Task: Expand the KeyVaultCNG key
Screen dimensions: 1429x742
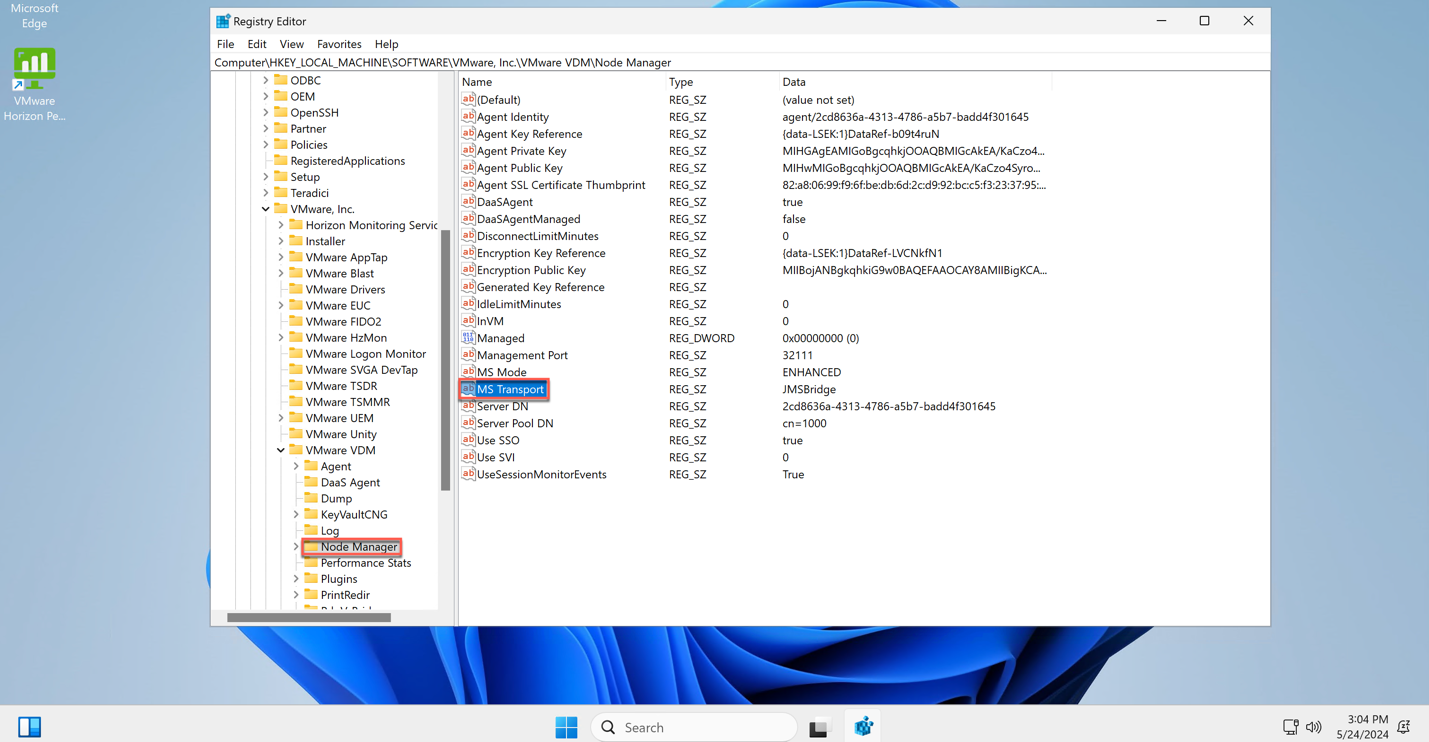Action: tap(296, 515)
